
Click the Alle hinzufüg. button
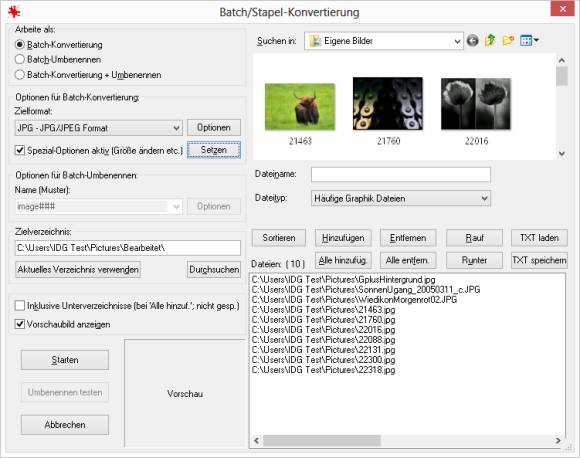(x=343, y=260)
